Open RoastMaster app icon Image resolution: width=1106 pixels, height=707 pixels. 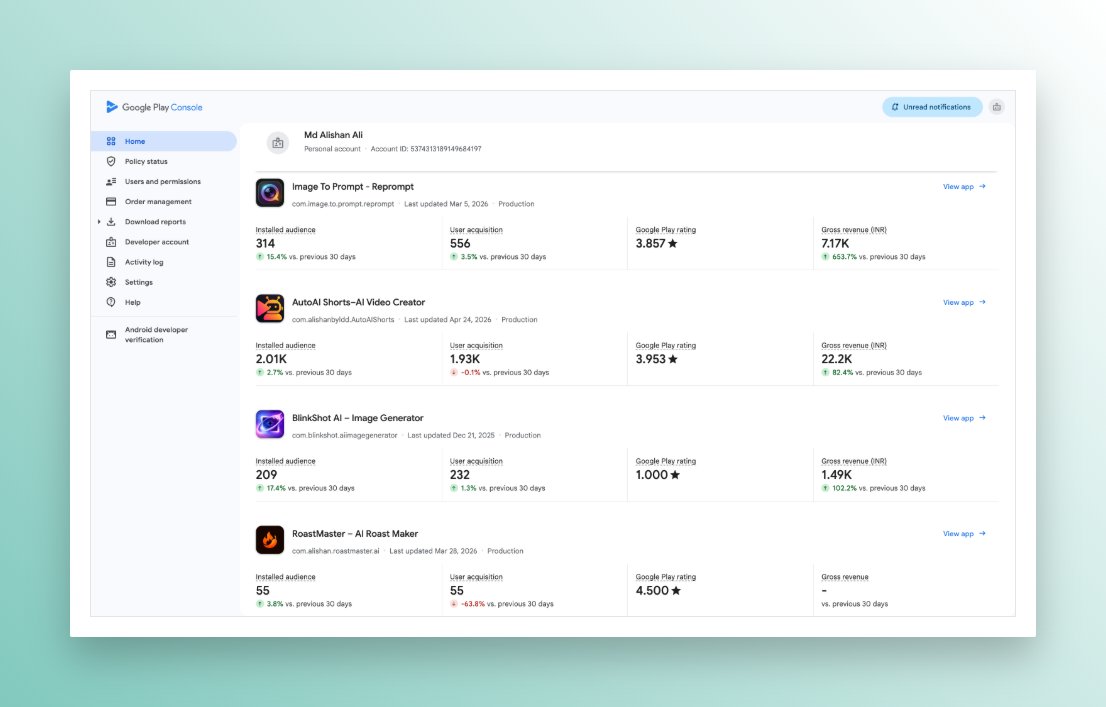(x=269, y=540)
